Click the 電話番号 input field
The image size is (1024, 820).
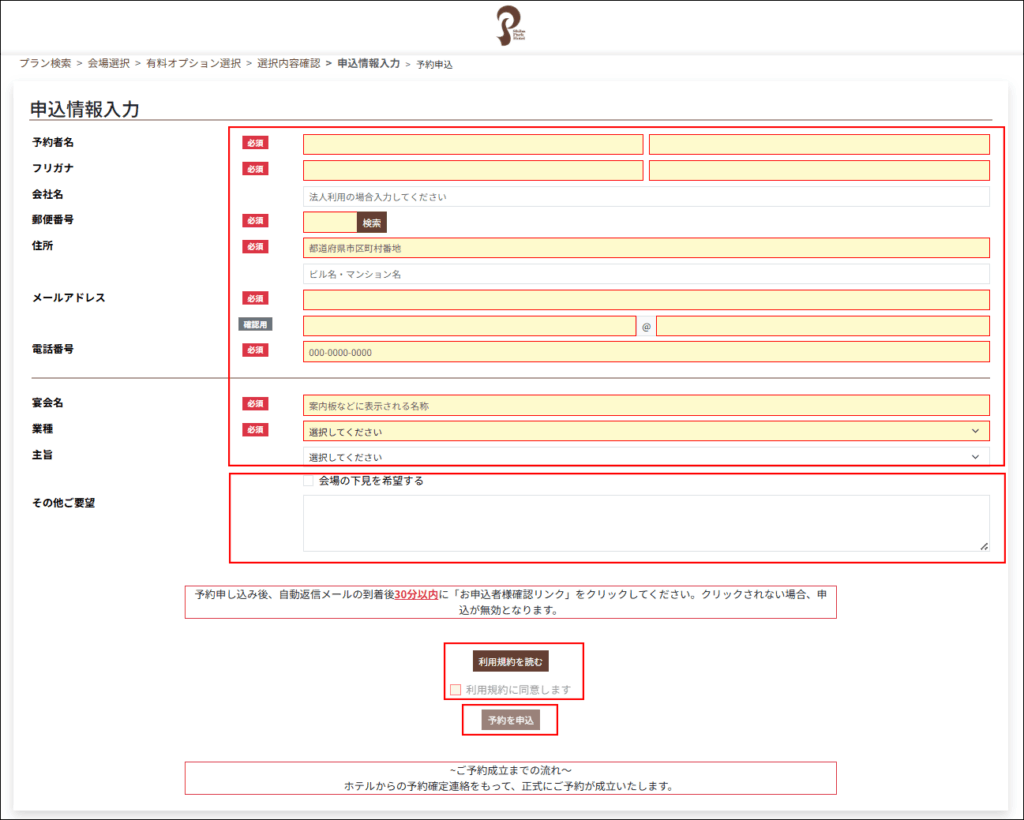click(645, 352)
